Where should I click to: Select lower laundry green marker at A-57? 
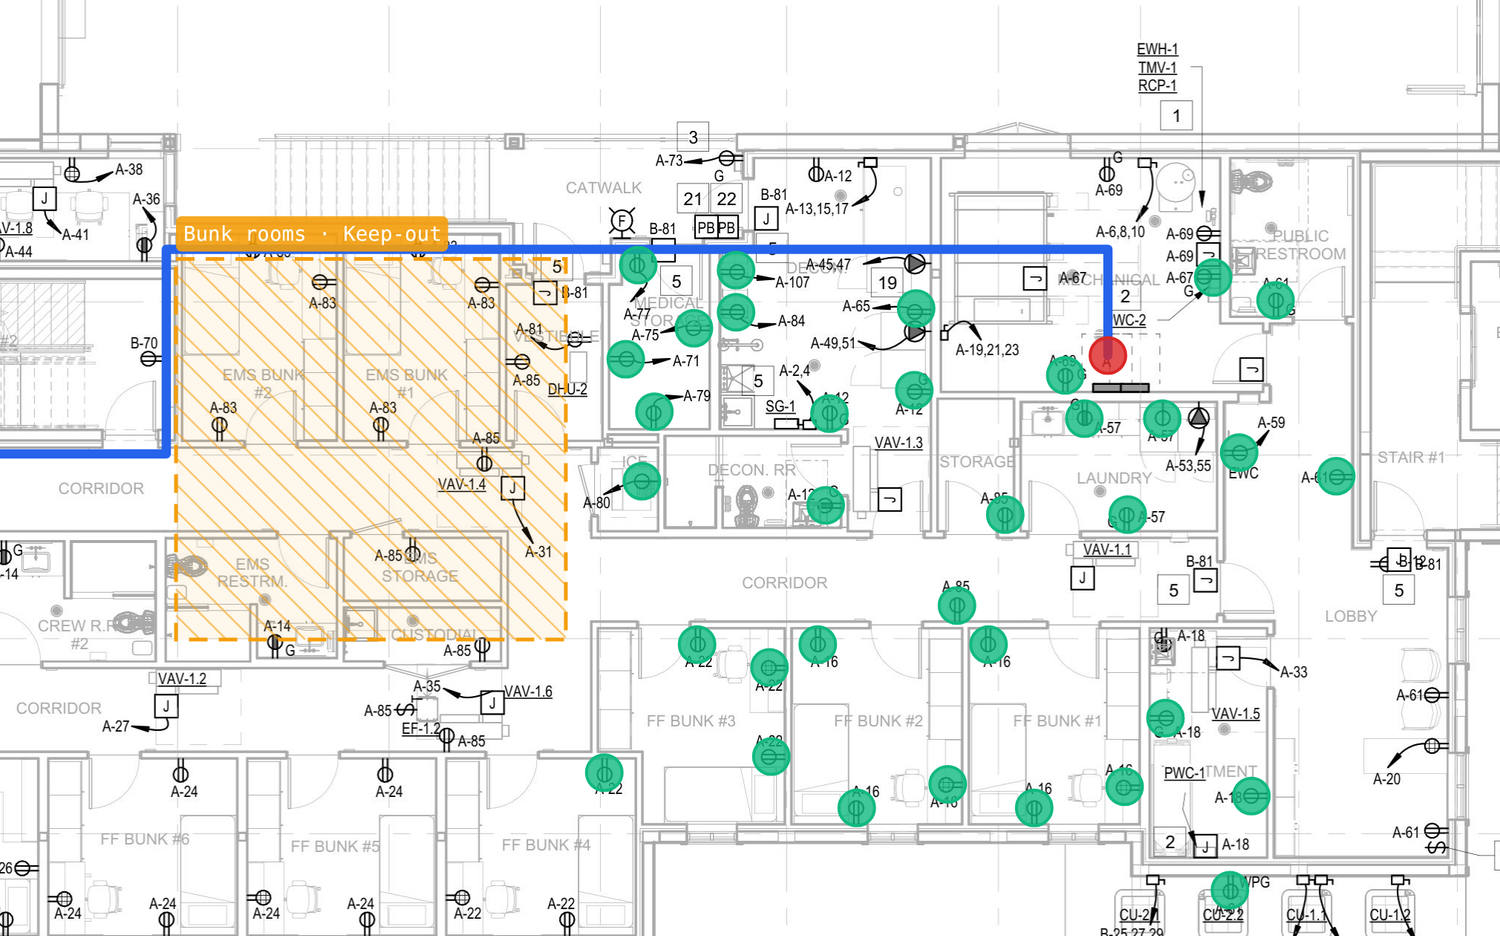pos(1127,516)
